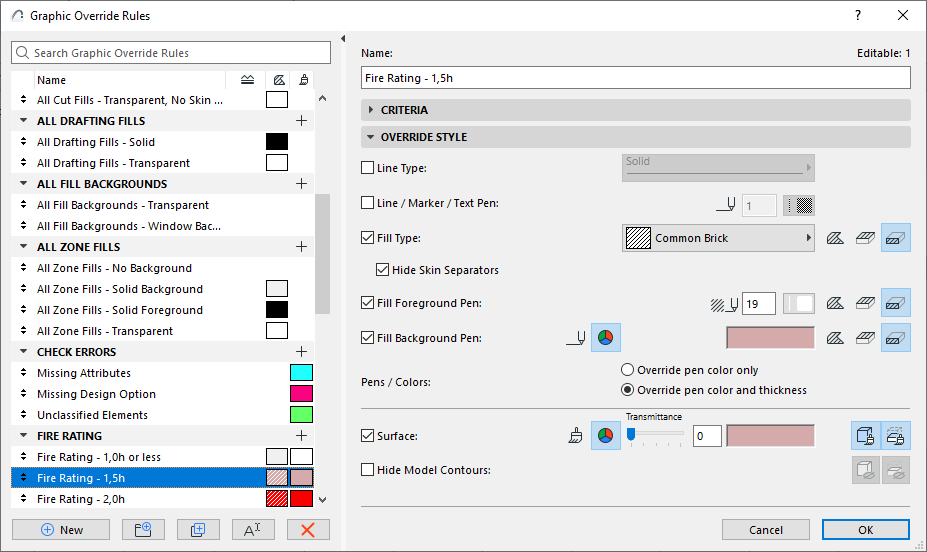The height and width of the screenshot is (552, 927).
Task: Click first Hide Model Contours icon
Action: (x=866, y=470)
